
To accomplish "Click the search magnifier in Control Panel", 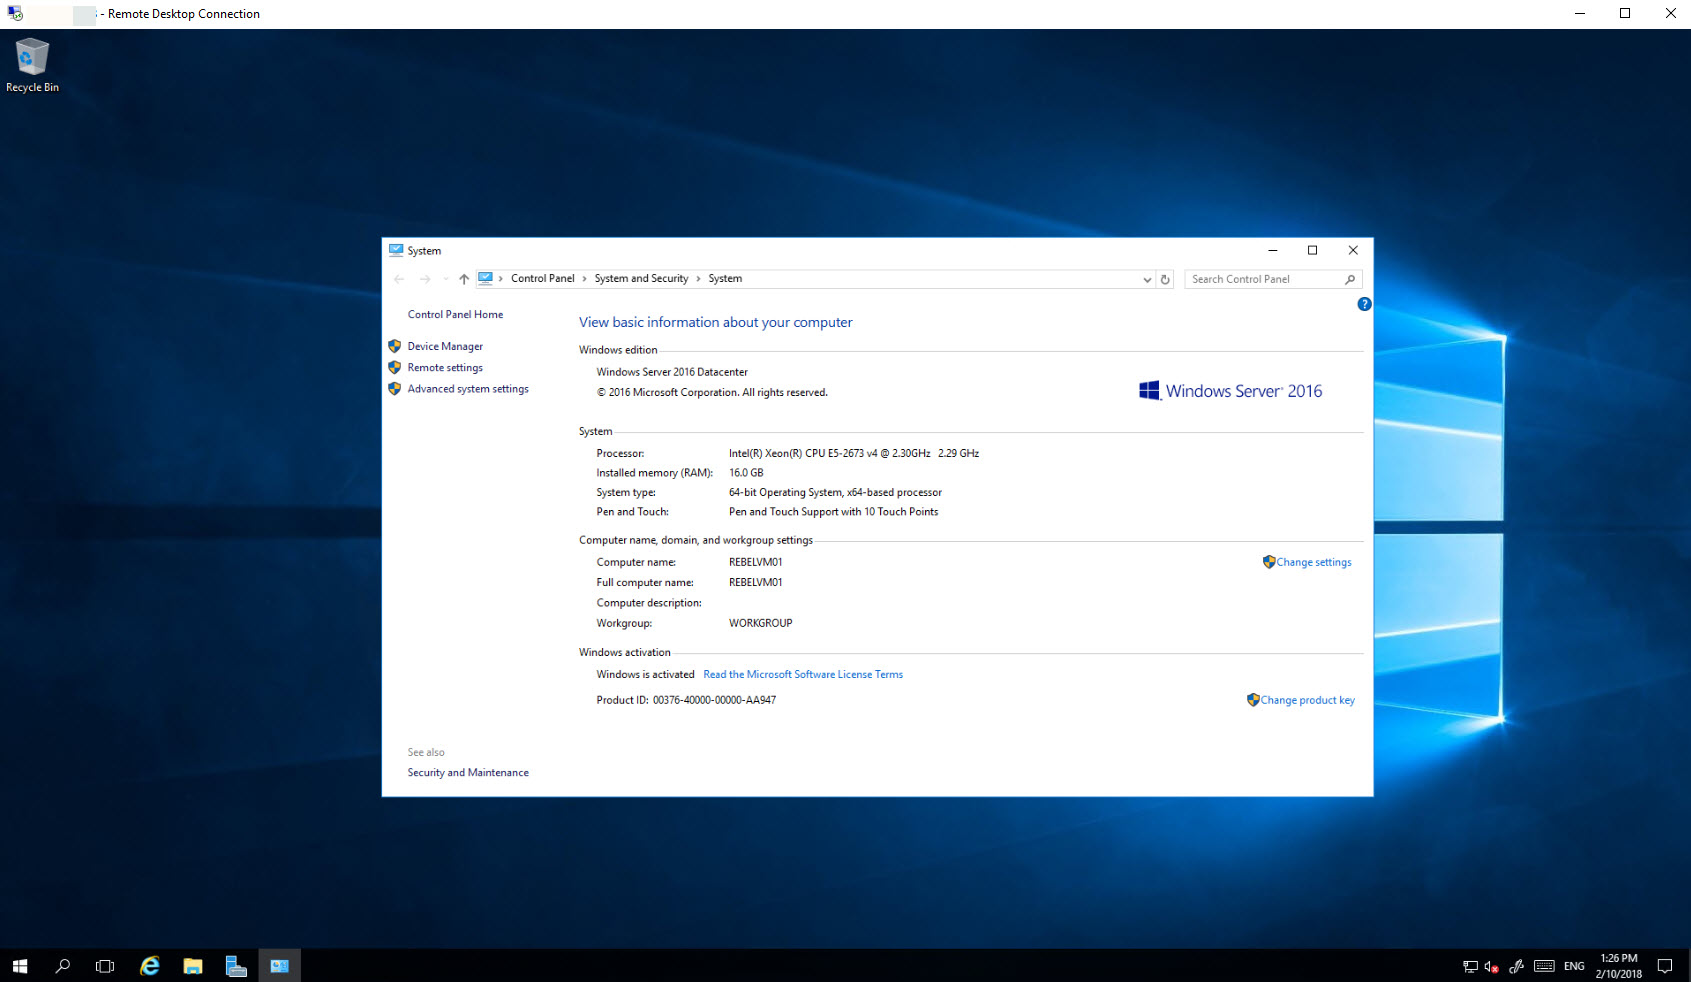I will click(x=1350, y=280).
